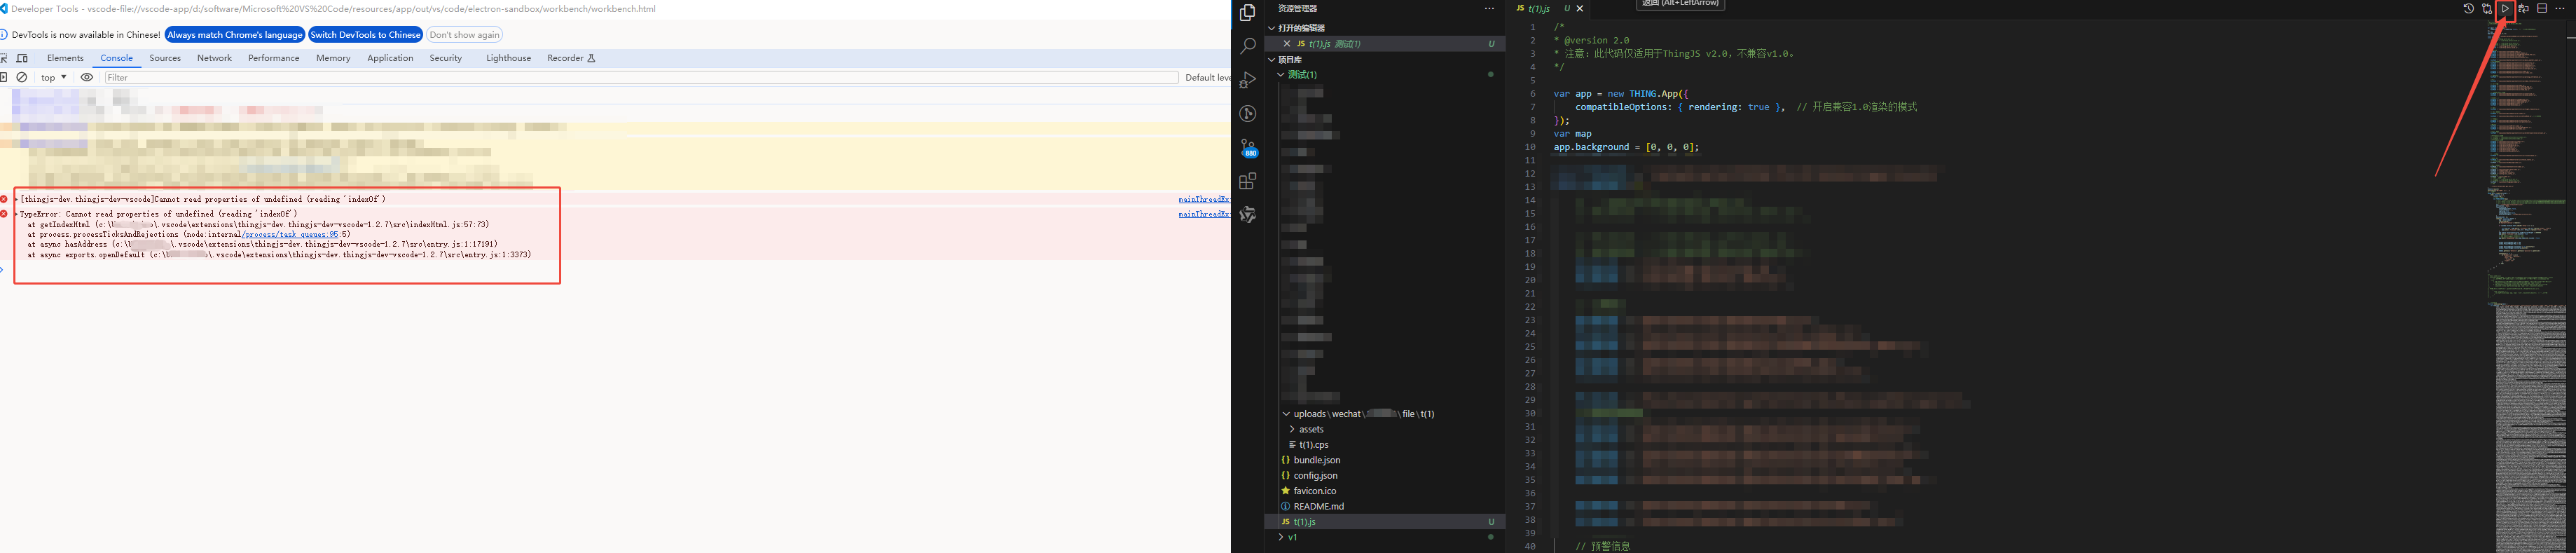Open the Default levels dropdown

click(1207, 77)
